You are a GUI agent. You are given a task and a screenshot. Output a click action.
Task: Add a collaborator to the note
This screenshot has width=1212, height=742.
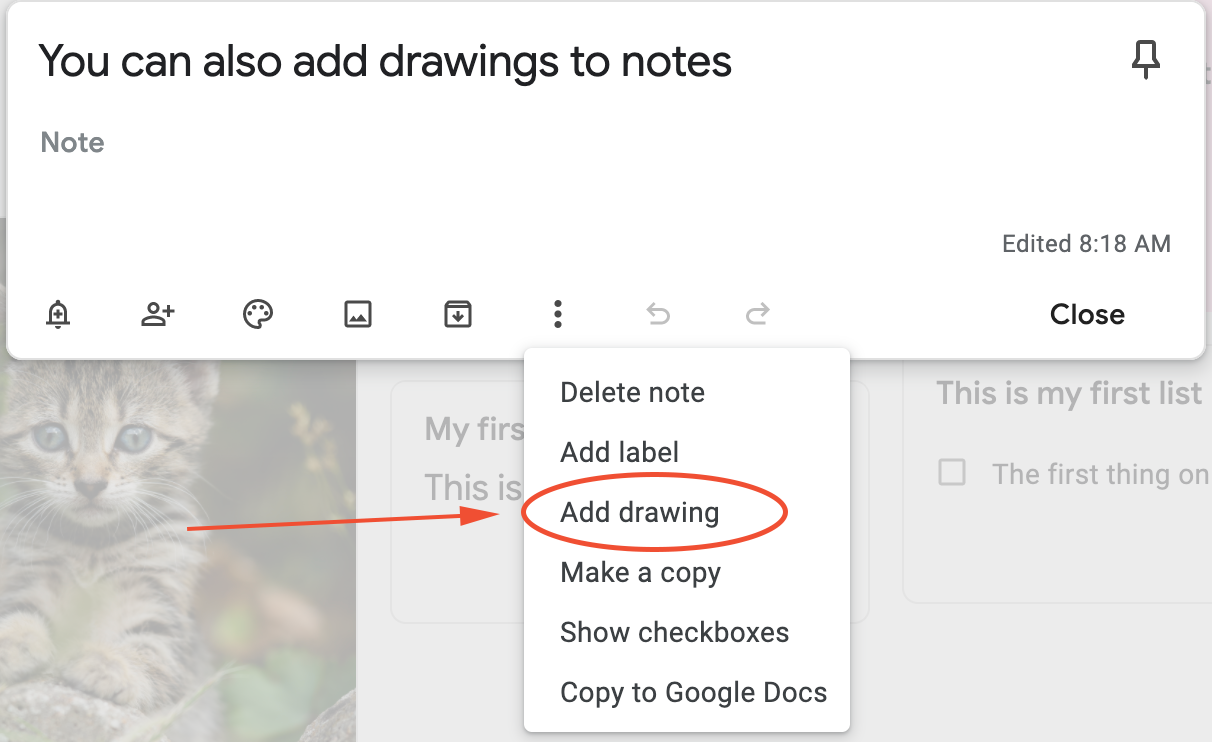157,314
